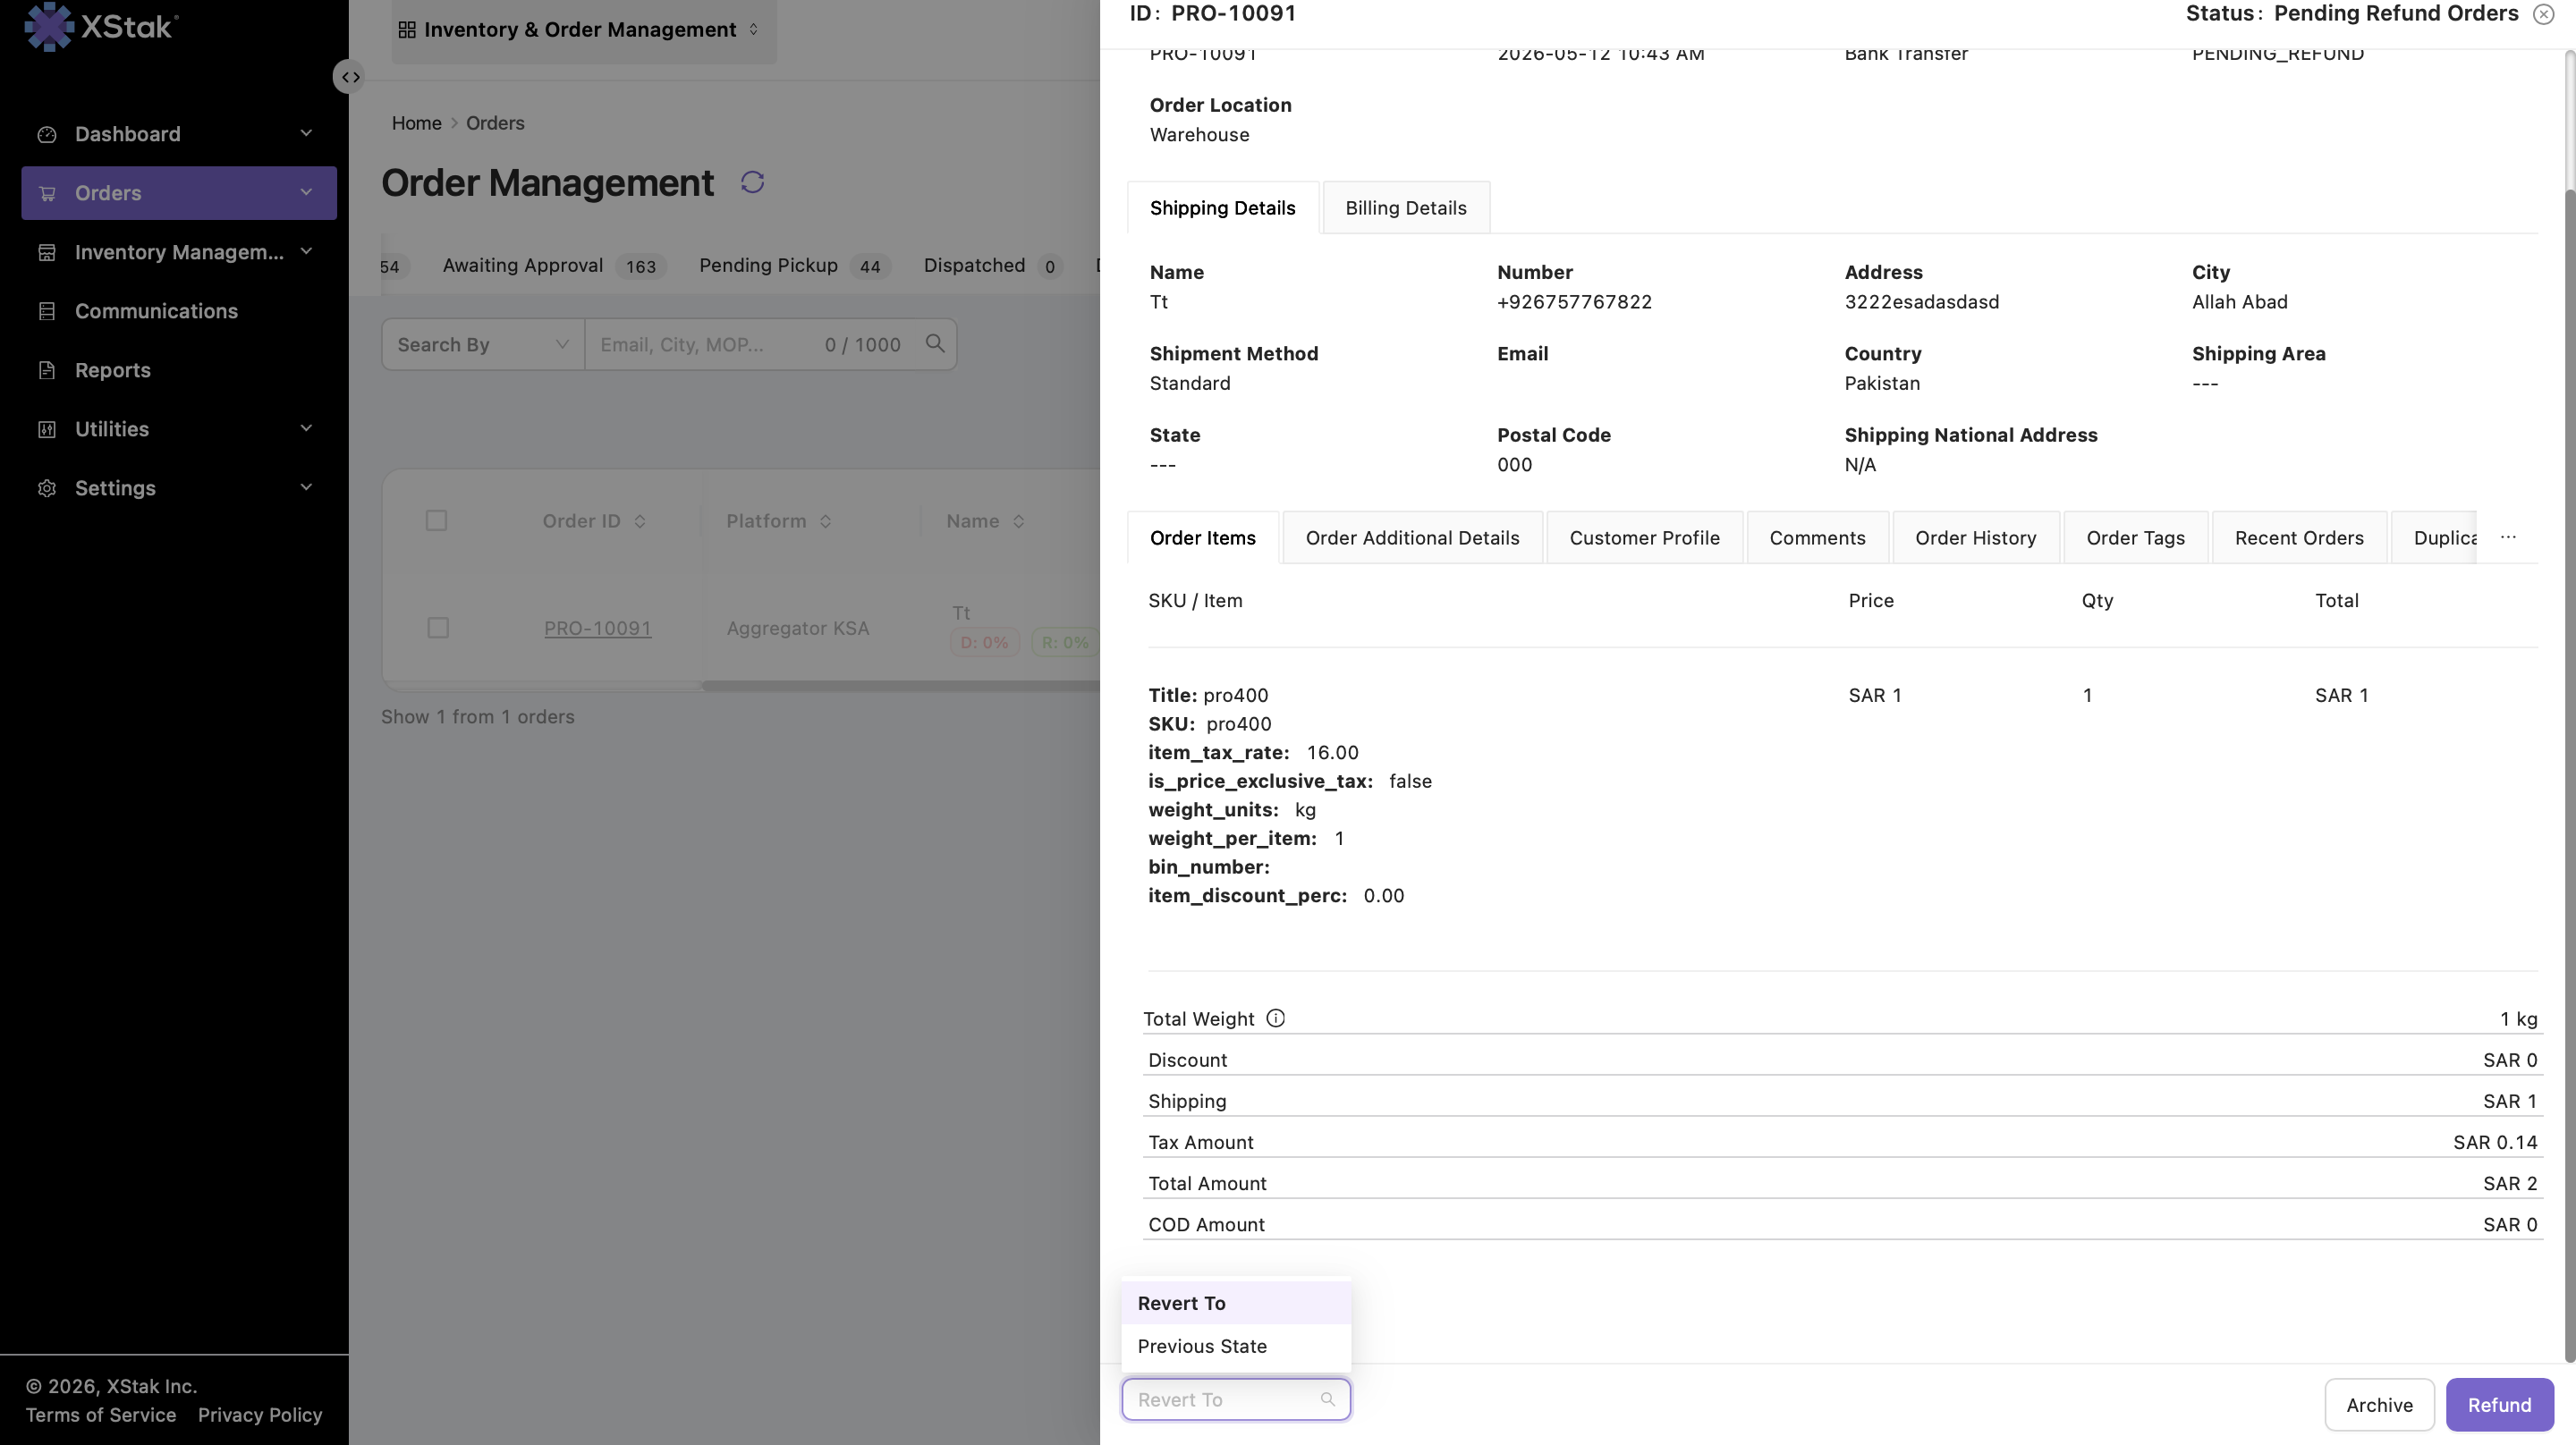Viewport: 2576px width, 1445px height.
Task: Click the Reports document icon
Action: [46, 370]
